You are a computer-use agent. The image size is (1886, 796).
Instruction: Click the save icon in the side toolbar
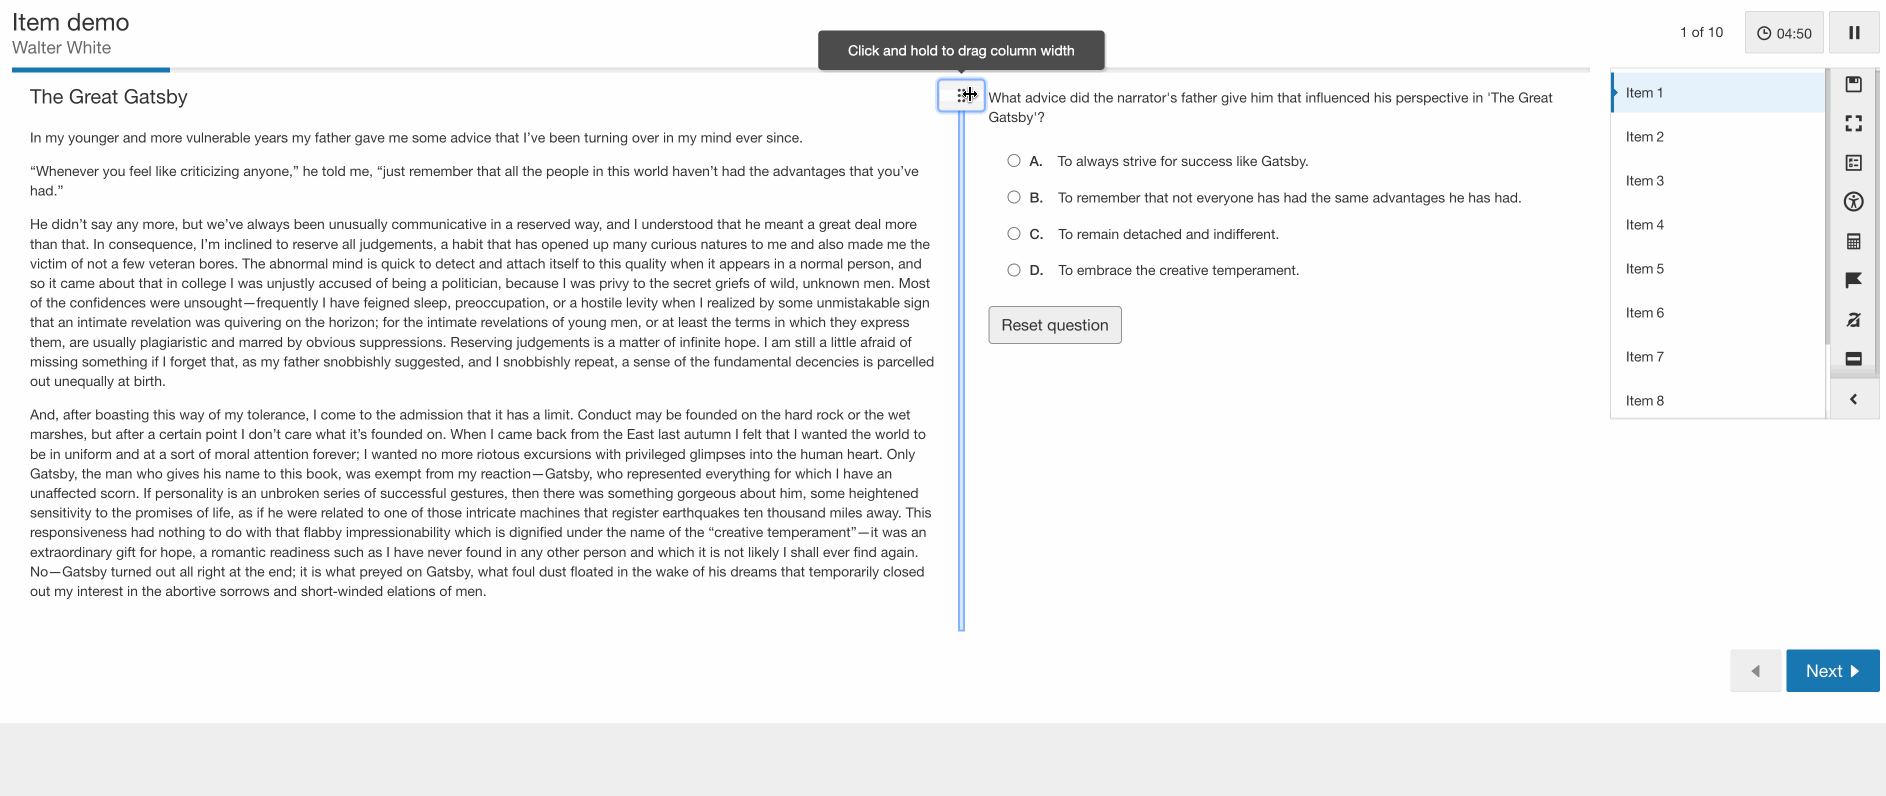(1853, 84)
